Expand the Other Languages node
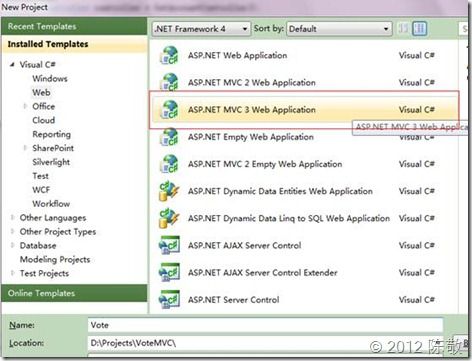This screenshot has height=361, width=472. coord(12,218)
